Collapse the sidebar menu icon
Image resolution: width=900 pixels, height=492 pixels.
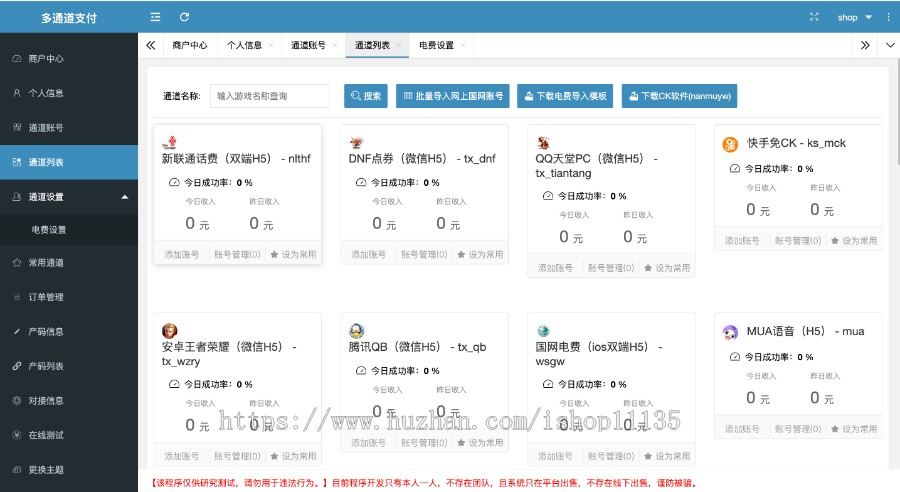[x=155, y=17]
